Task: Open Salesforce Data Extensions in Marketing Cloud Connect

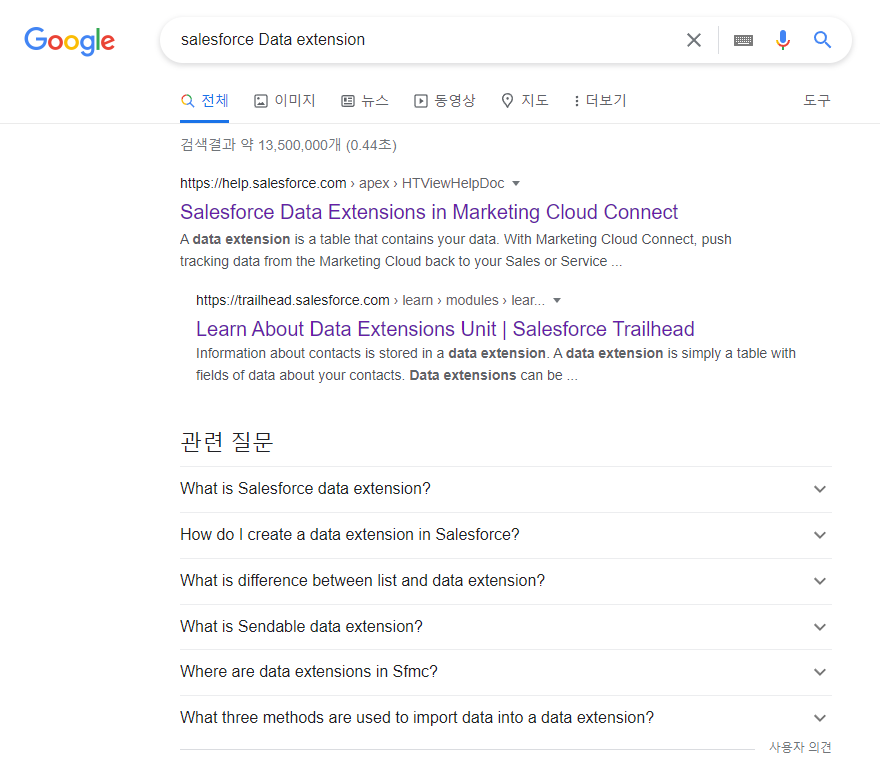Action: tap(429, 212)
